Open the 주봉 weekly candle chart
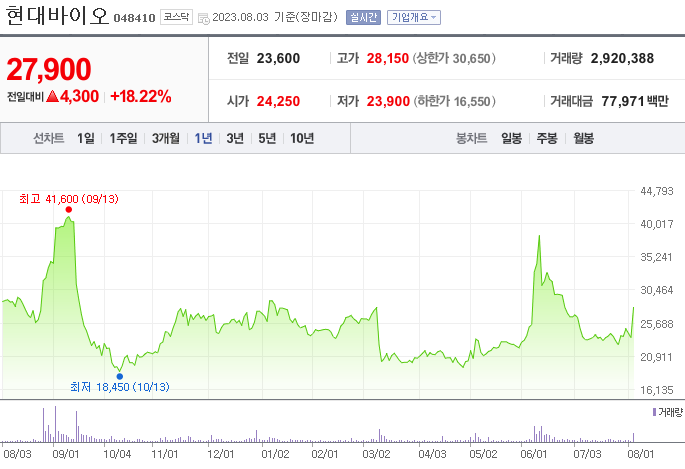This screenshot has width=685, height=469. tap(547, 138)
